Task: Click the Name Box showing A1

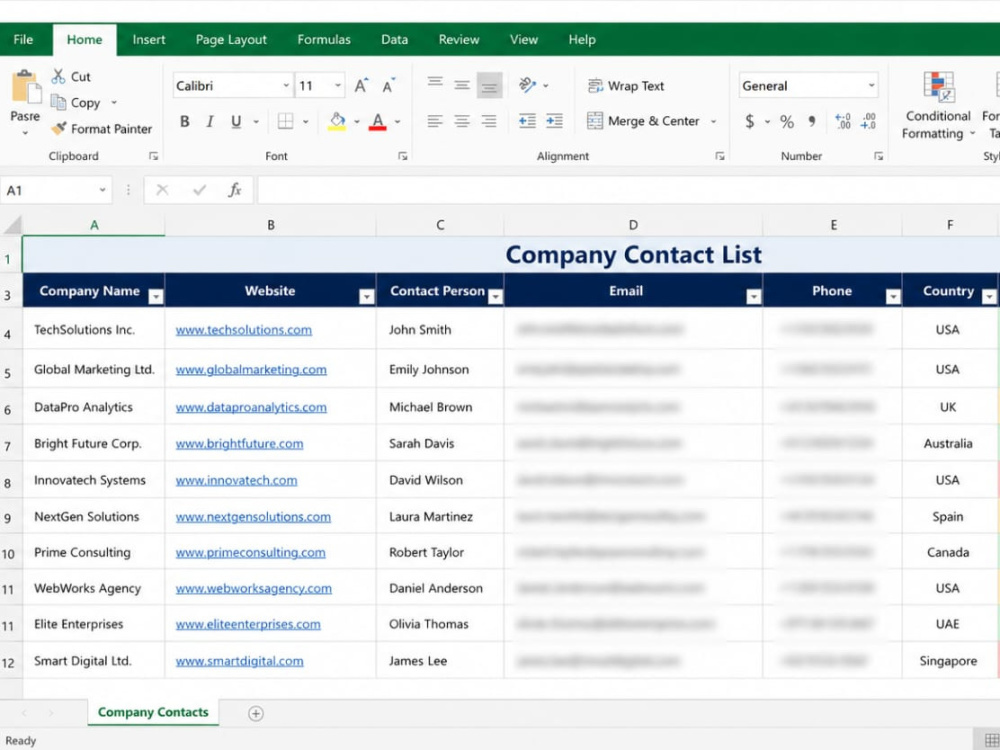Action: pos(56,190)
